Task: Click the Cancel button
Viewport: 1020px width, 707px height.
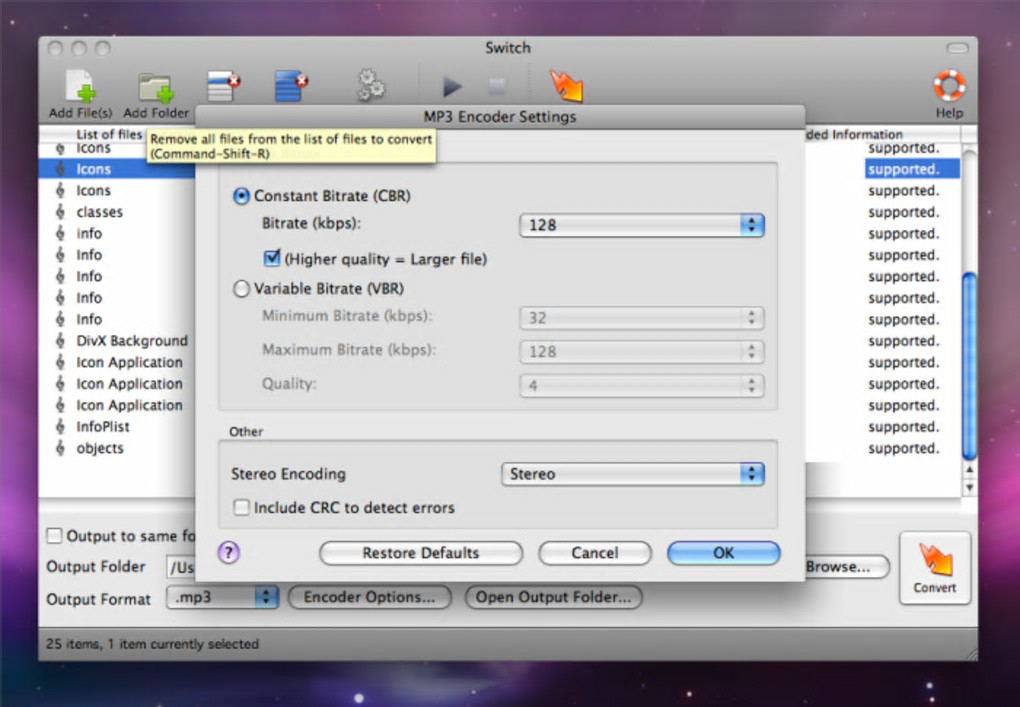Action: click(x=595, y=553)
